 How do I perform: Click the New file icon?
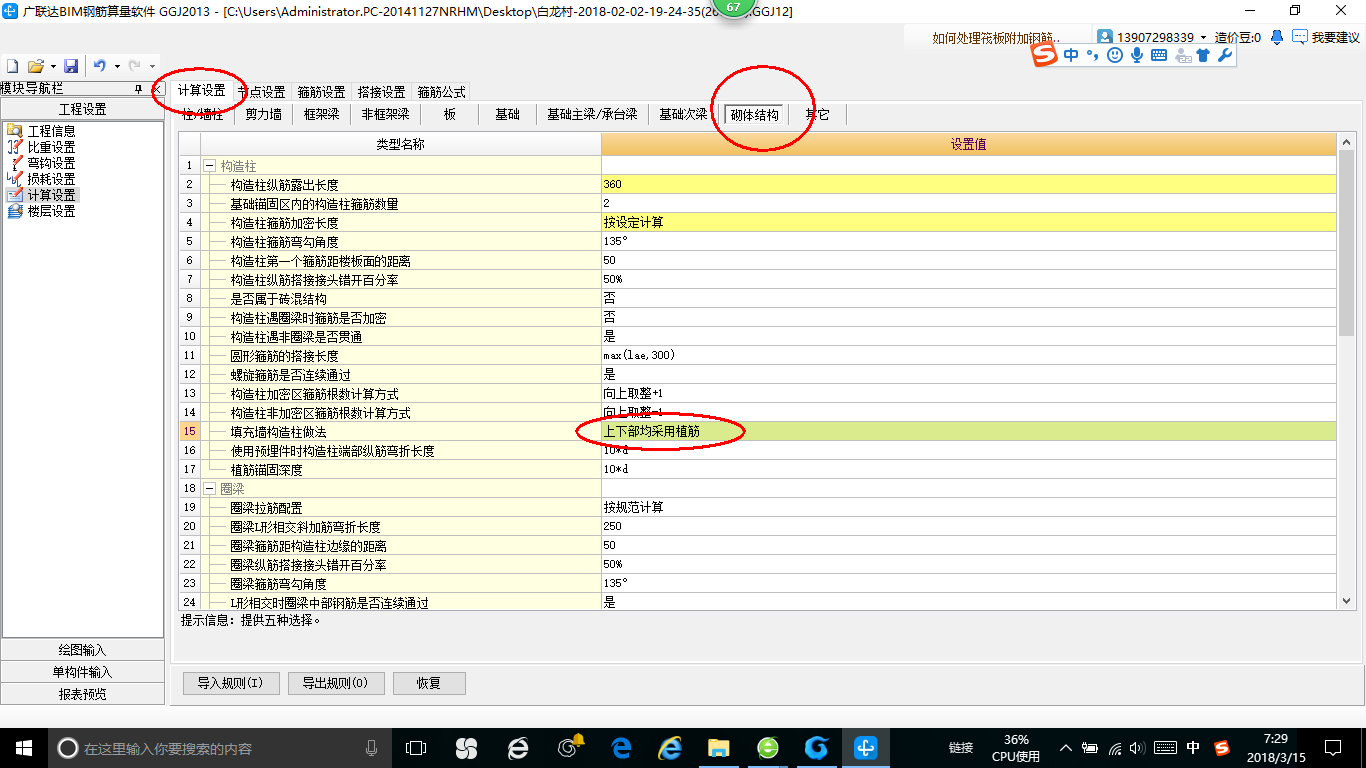13,66
